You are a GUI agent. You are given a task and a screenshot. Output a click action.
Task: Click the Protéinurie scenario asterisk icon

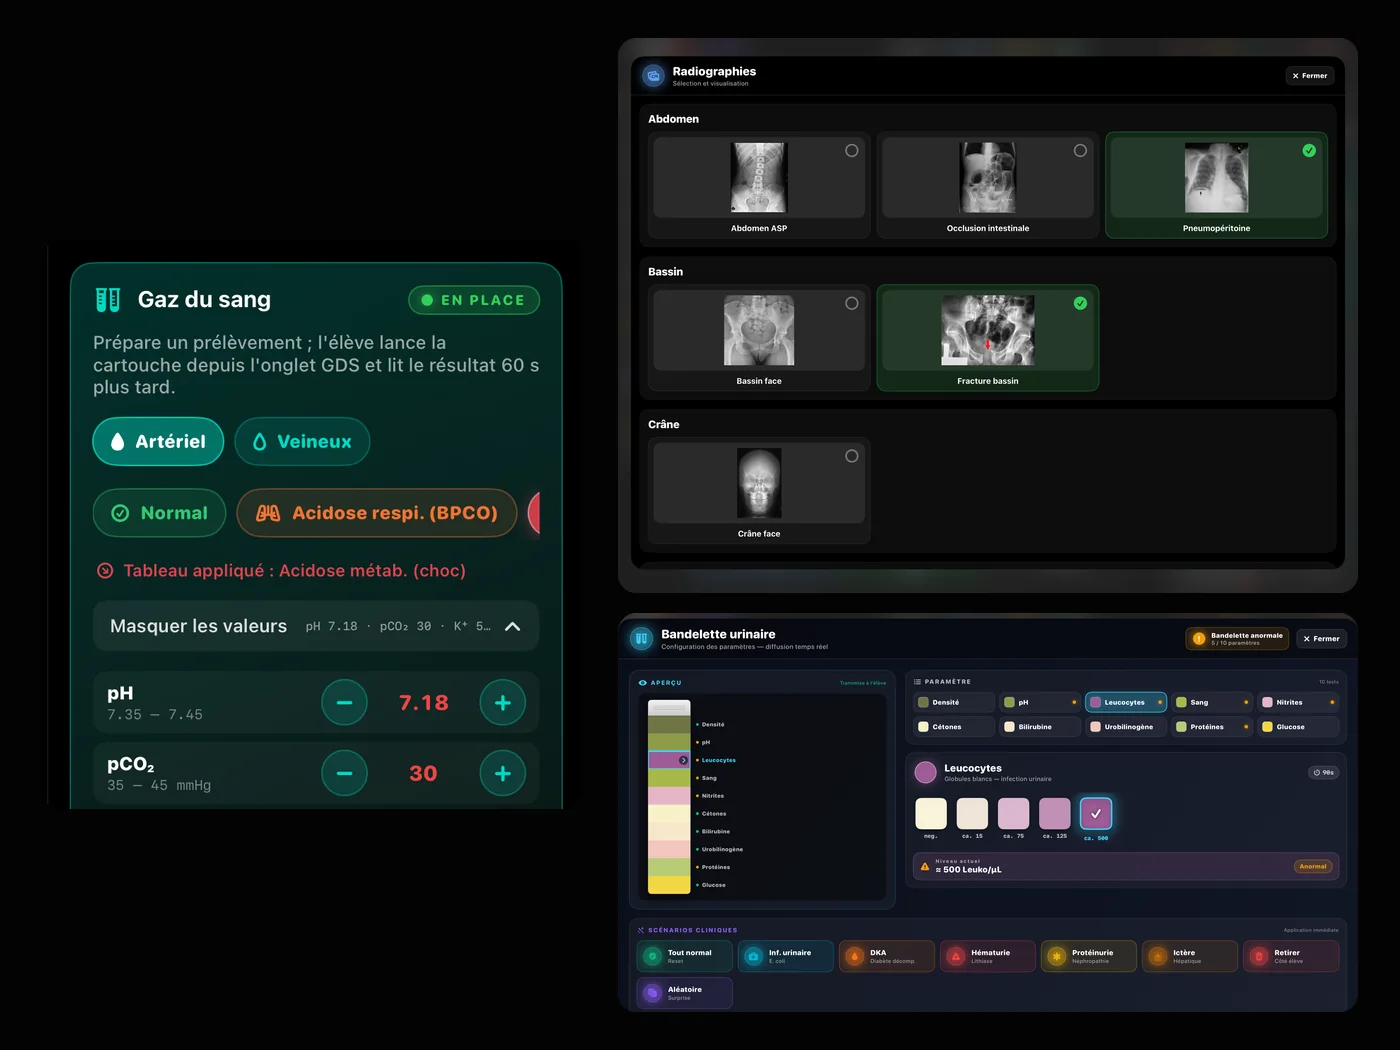tap(1057, 957)
